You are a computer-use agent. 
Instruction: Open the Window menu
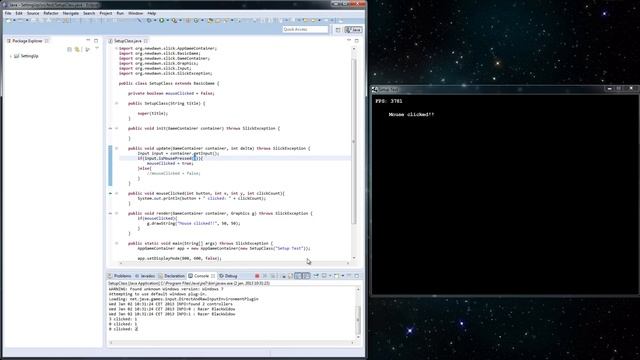click(136, 13)
